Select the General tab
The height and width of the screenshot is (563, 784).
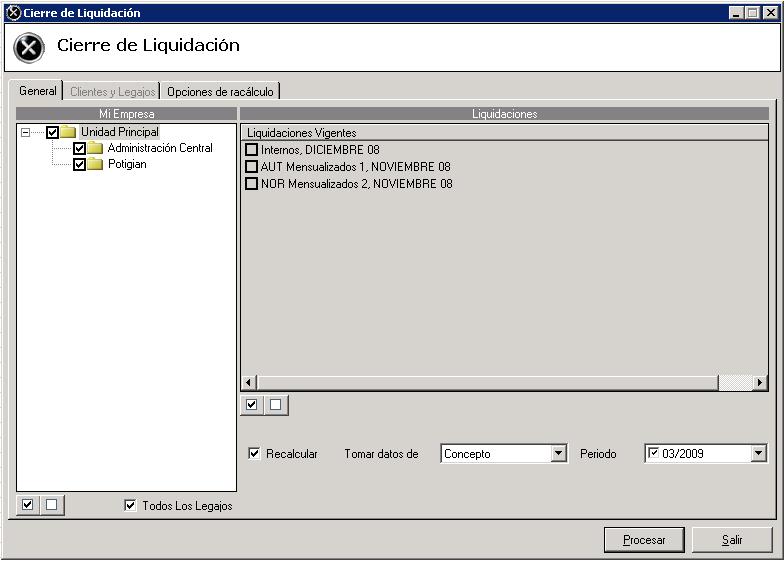38,91
